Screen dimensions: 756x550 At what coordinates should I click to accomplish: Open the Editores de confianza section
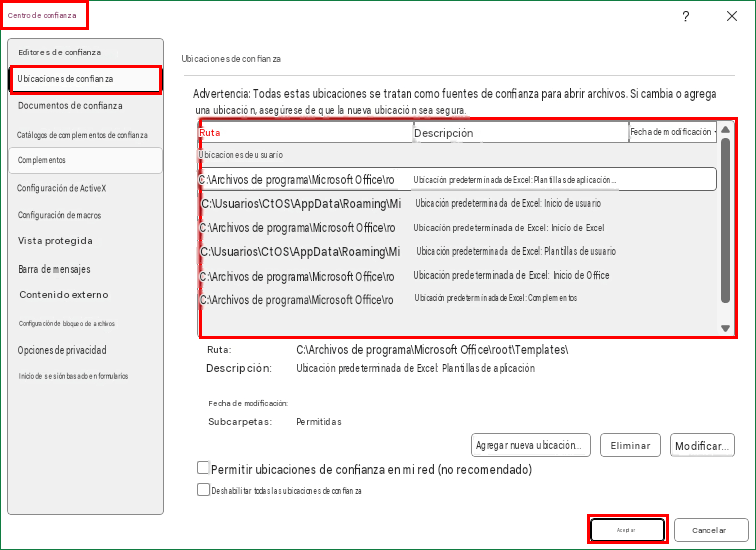click(x=59, y=52)
